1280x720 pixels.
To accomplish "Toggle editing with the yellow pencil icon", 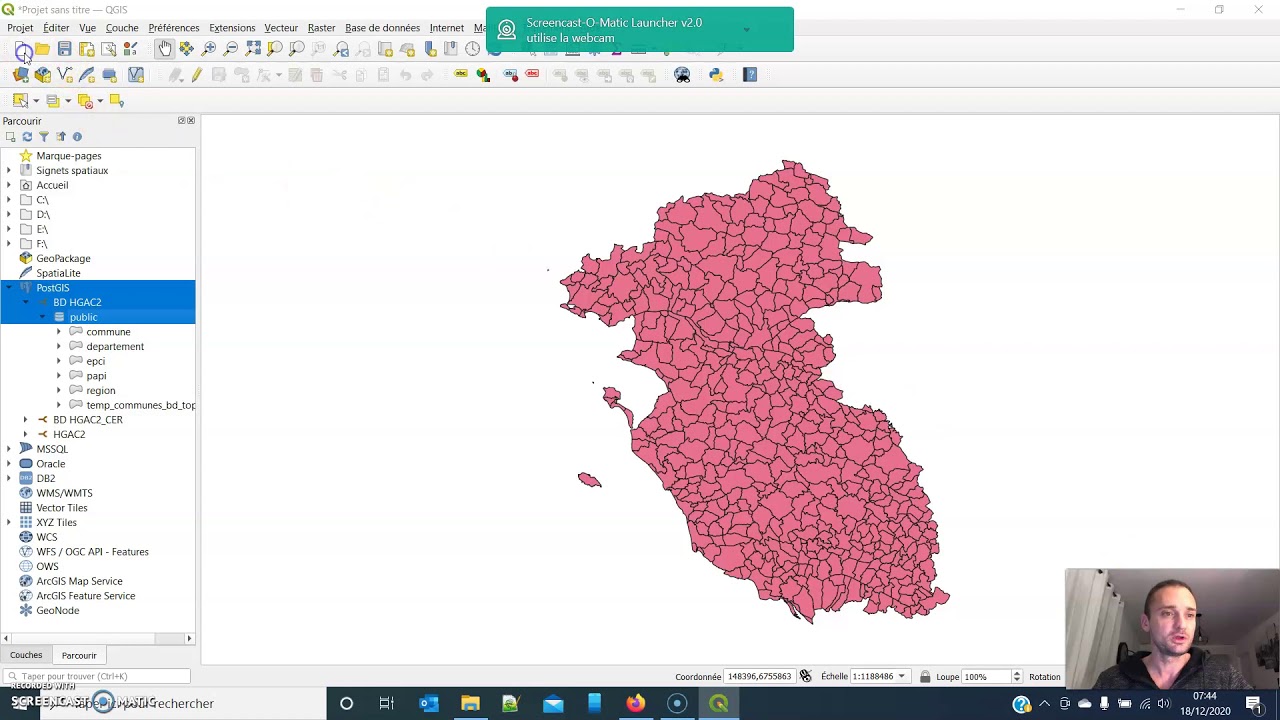I will coord(197,75).
